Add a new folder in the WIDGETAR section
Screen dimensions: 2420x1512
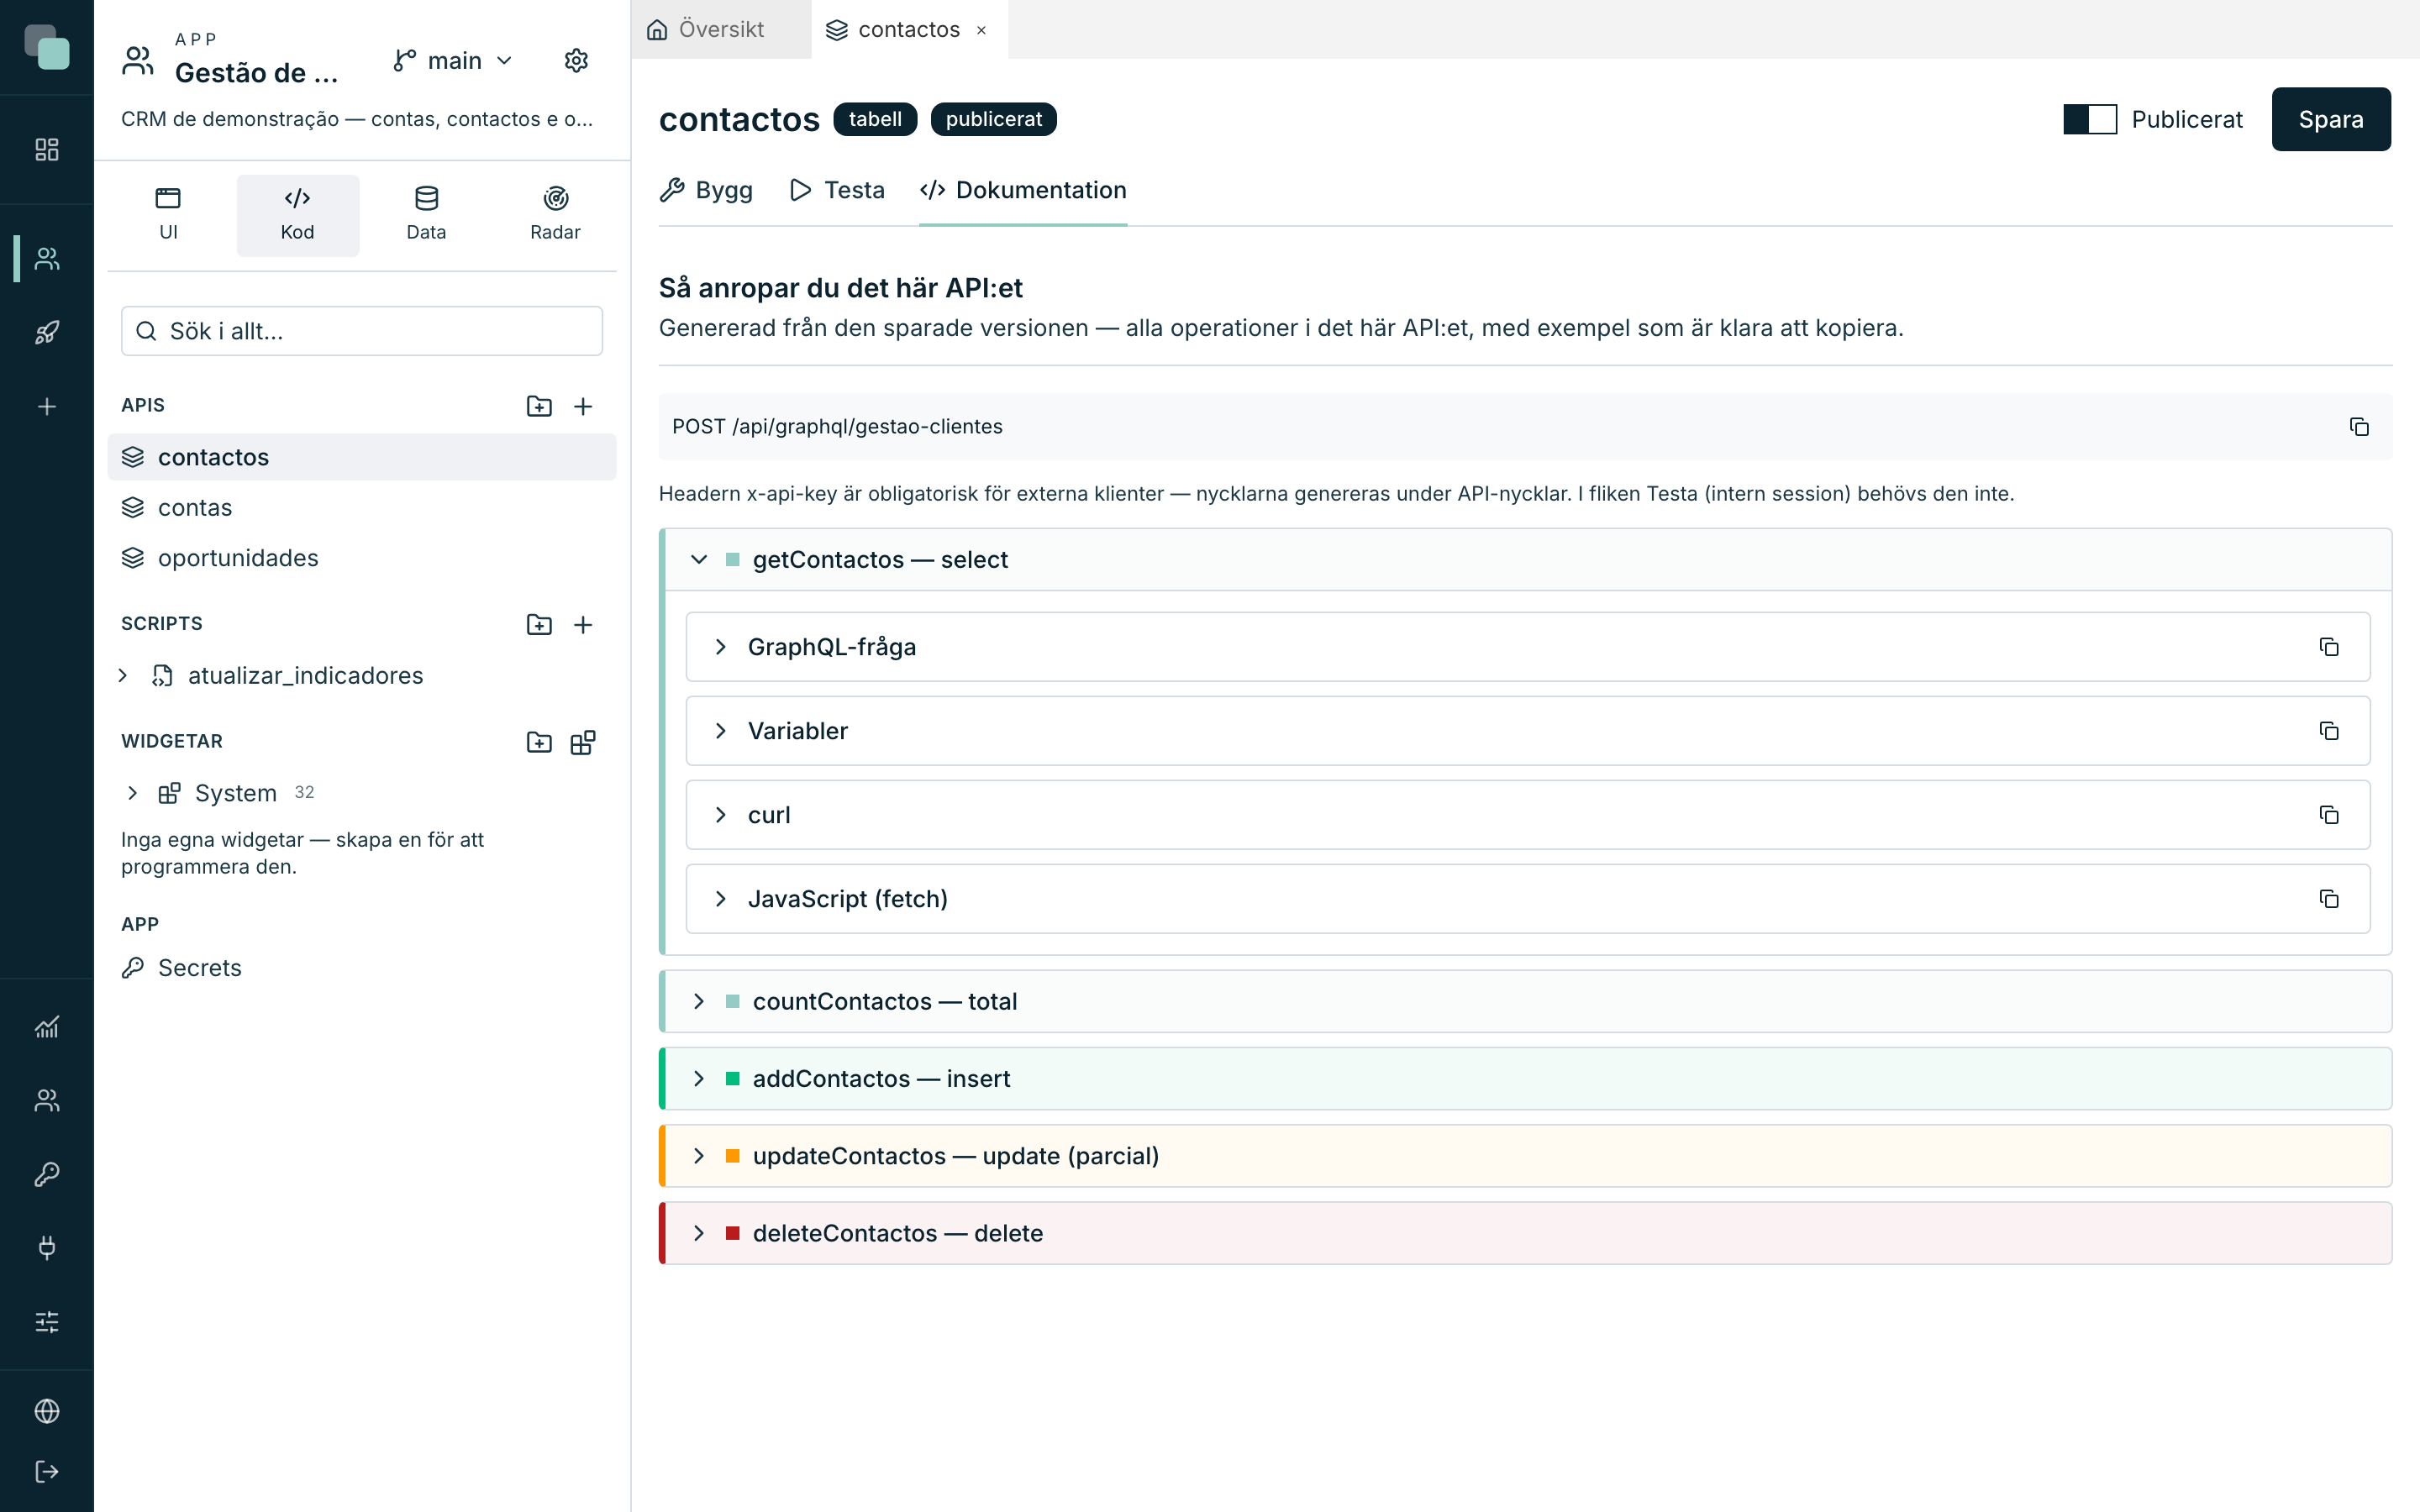[539, 742]
